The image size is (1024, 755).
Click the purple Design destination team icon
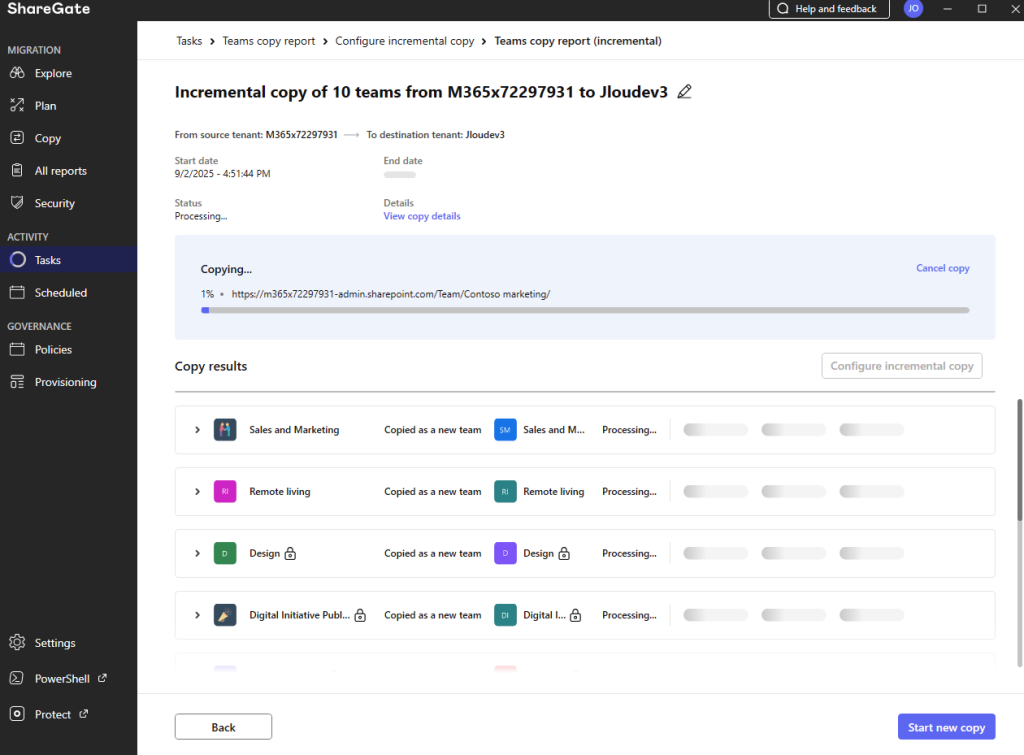[x=505, y=553]
